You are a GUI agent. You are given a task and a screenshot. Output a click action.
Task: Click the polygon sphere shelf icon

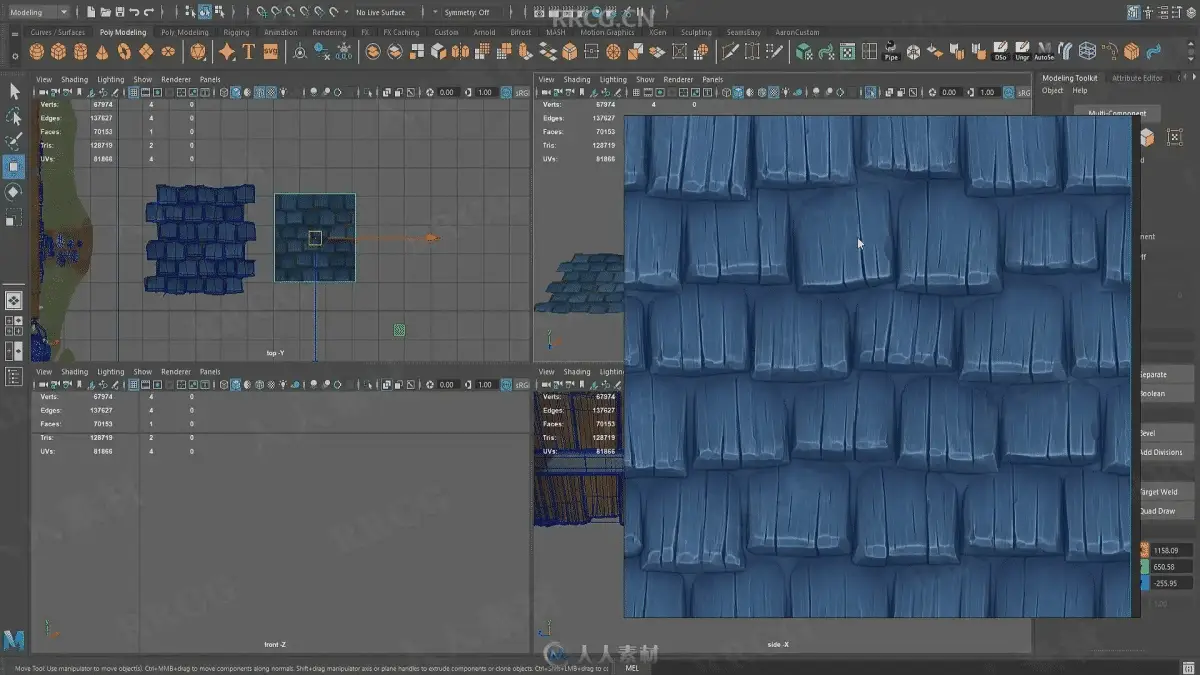(37, 52)
